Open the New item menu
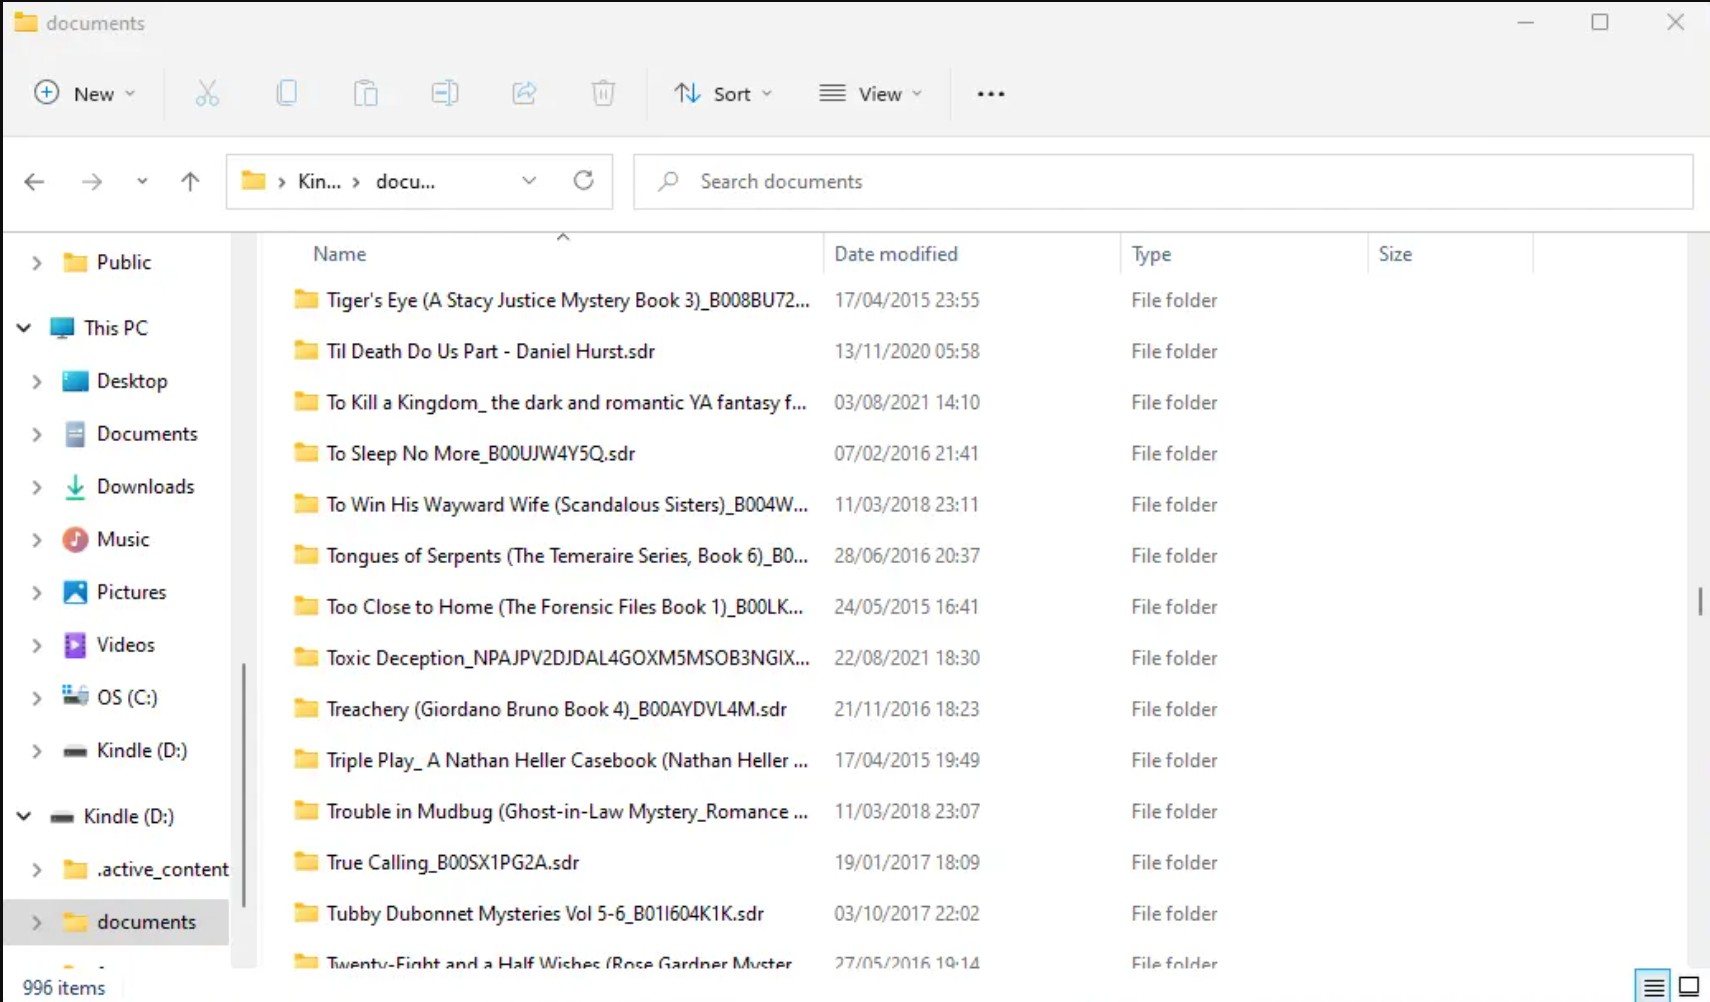Viewport: 1710px width, 1002px height. (85, 94)
